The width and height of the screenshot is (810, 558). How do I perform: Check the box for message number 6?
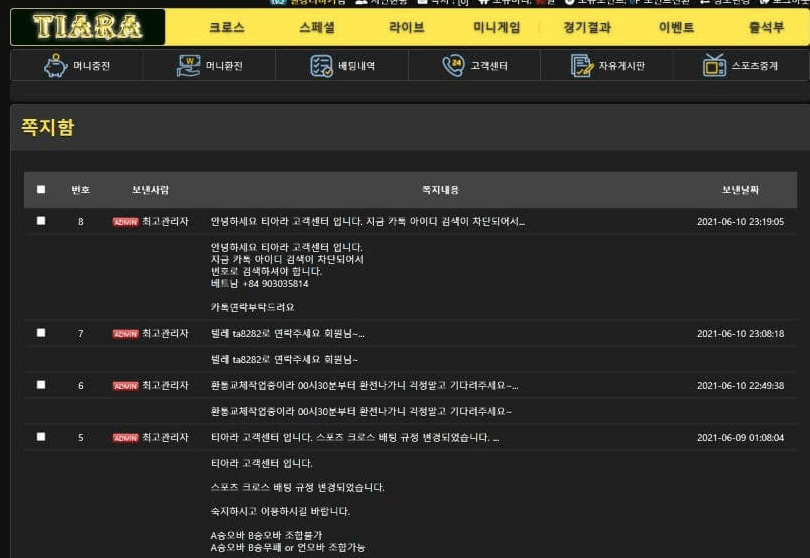pyautogui.click(x=41, y=384)
